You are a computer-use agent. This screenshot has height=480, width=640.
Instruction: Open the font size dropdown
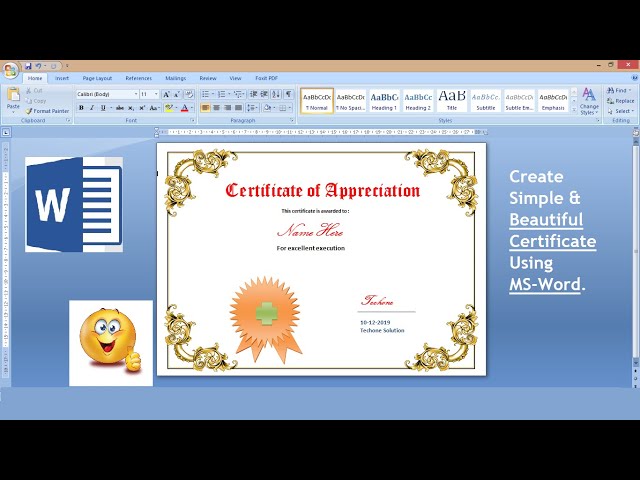[156, 94]
